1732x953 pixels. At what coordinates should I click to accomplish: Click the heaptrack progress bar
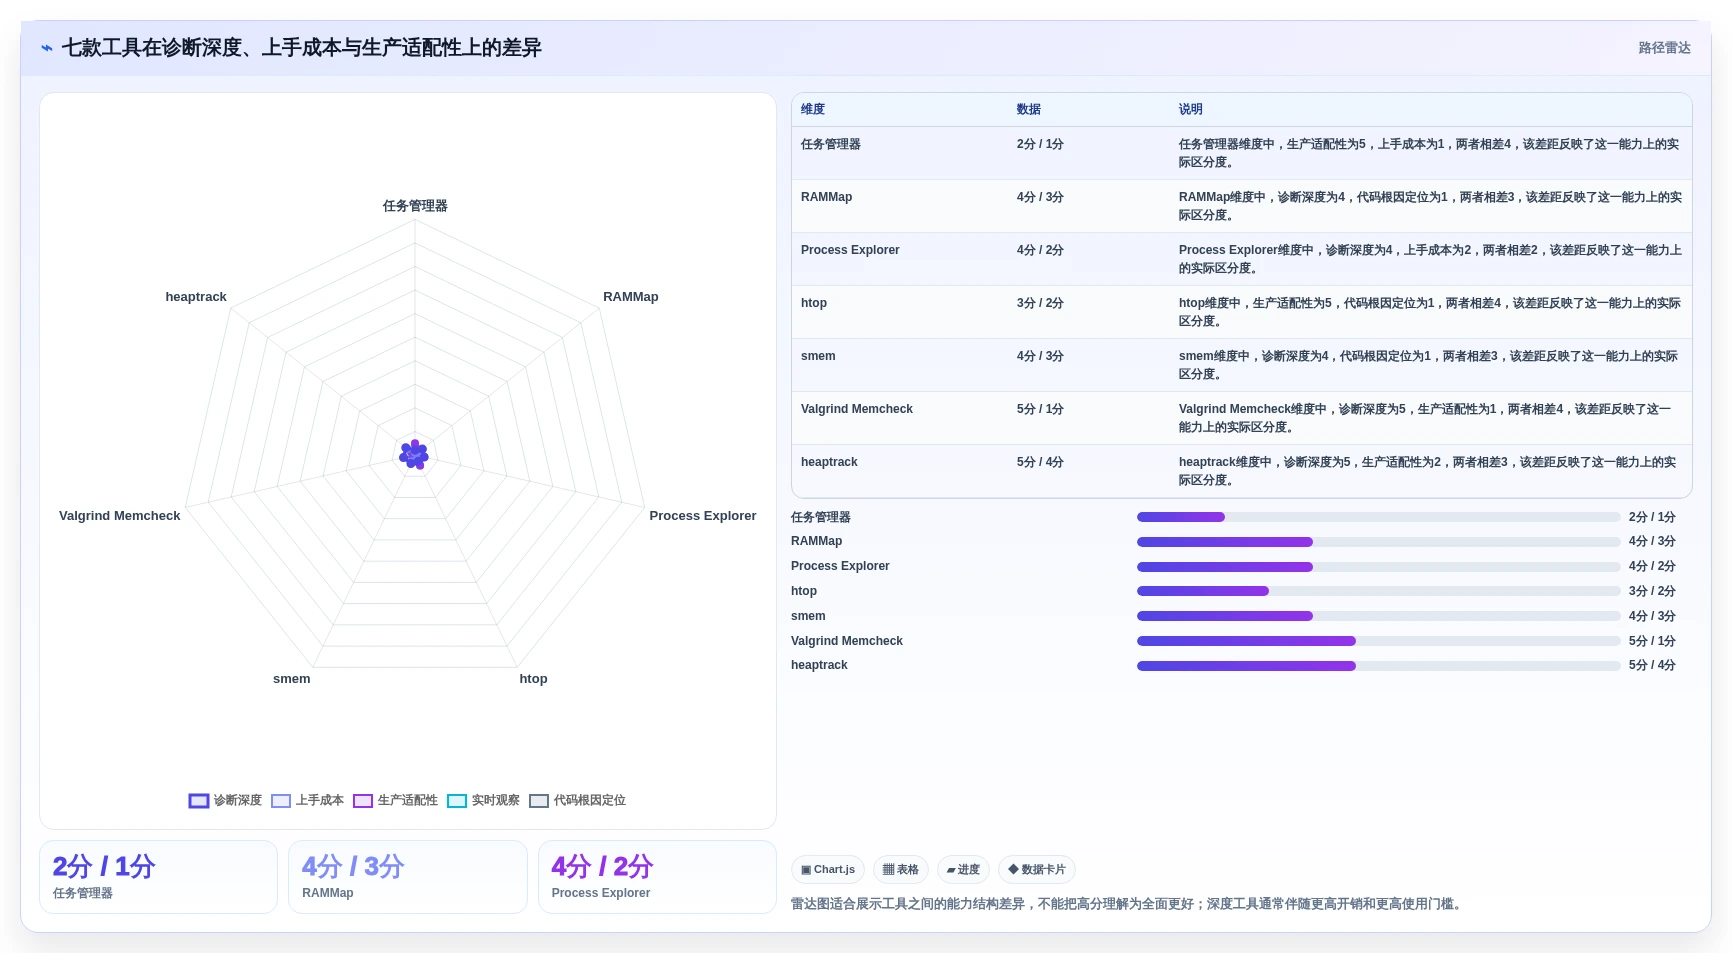click(x=1378, y=666)
